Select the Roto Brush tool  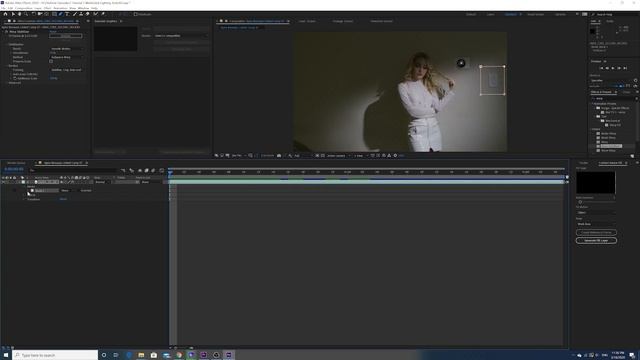tap(96, 14)
